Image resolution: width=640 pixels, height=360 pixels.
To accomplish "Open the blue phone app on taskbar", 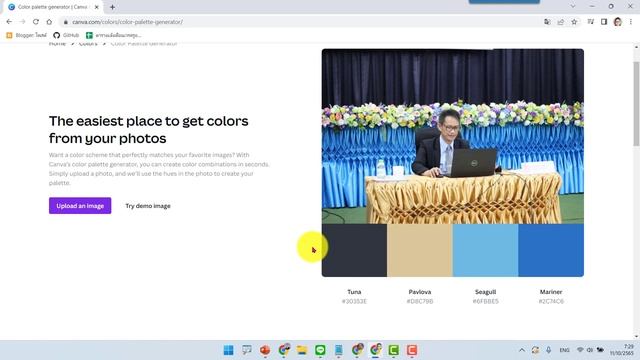I will point(339,350).
